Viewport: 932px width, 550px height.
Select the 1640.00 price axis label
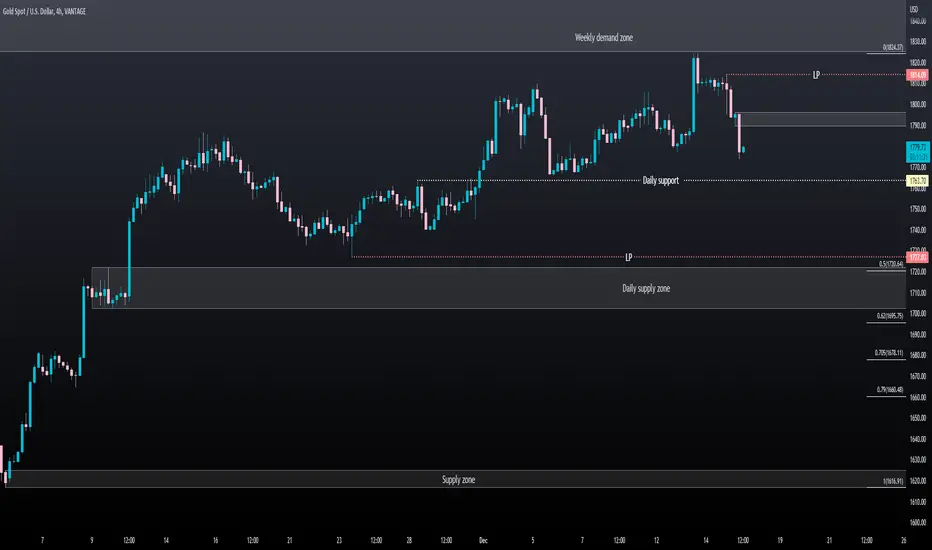918,439
